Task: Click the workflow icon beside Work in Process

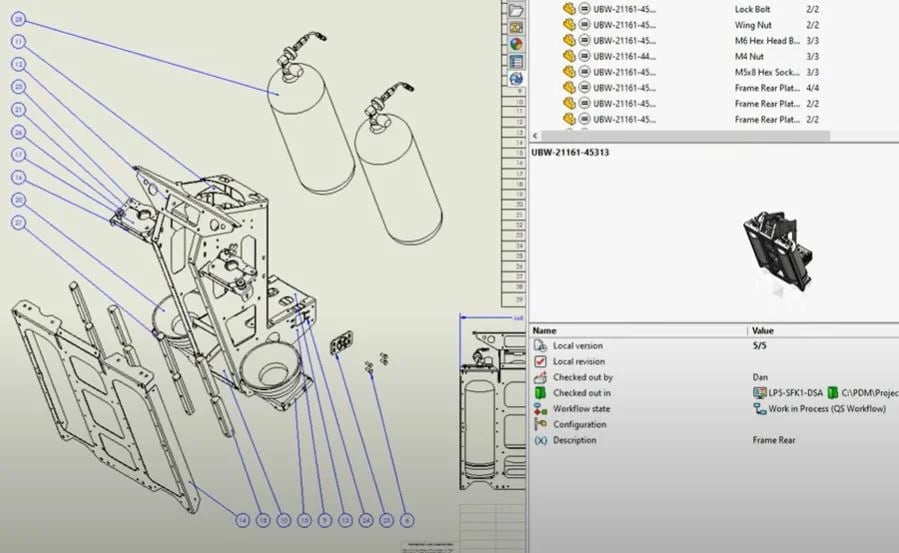Action: click(x=759, y=409)
